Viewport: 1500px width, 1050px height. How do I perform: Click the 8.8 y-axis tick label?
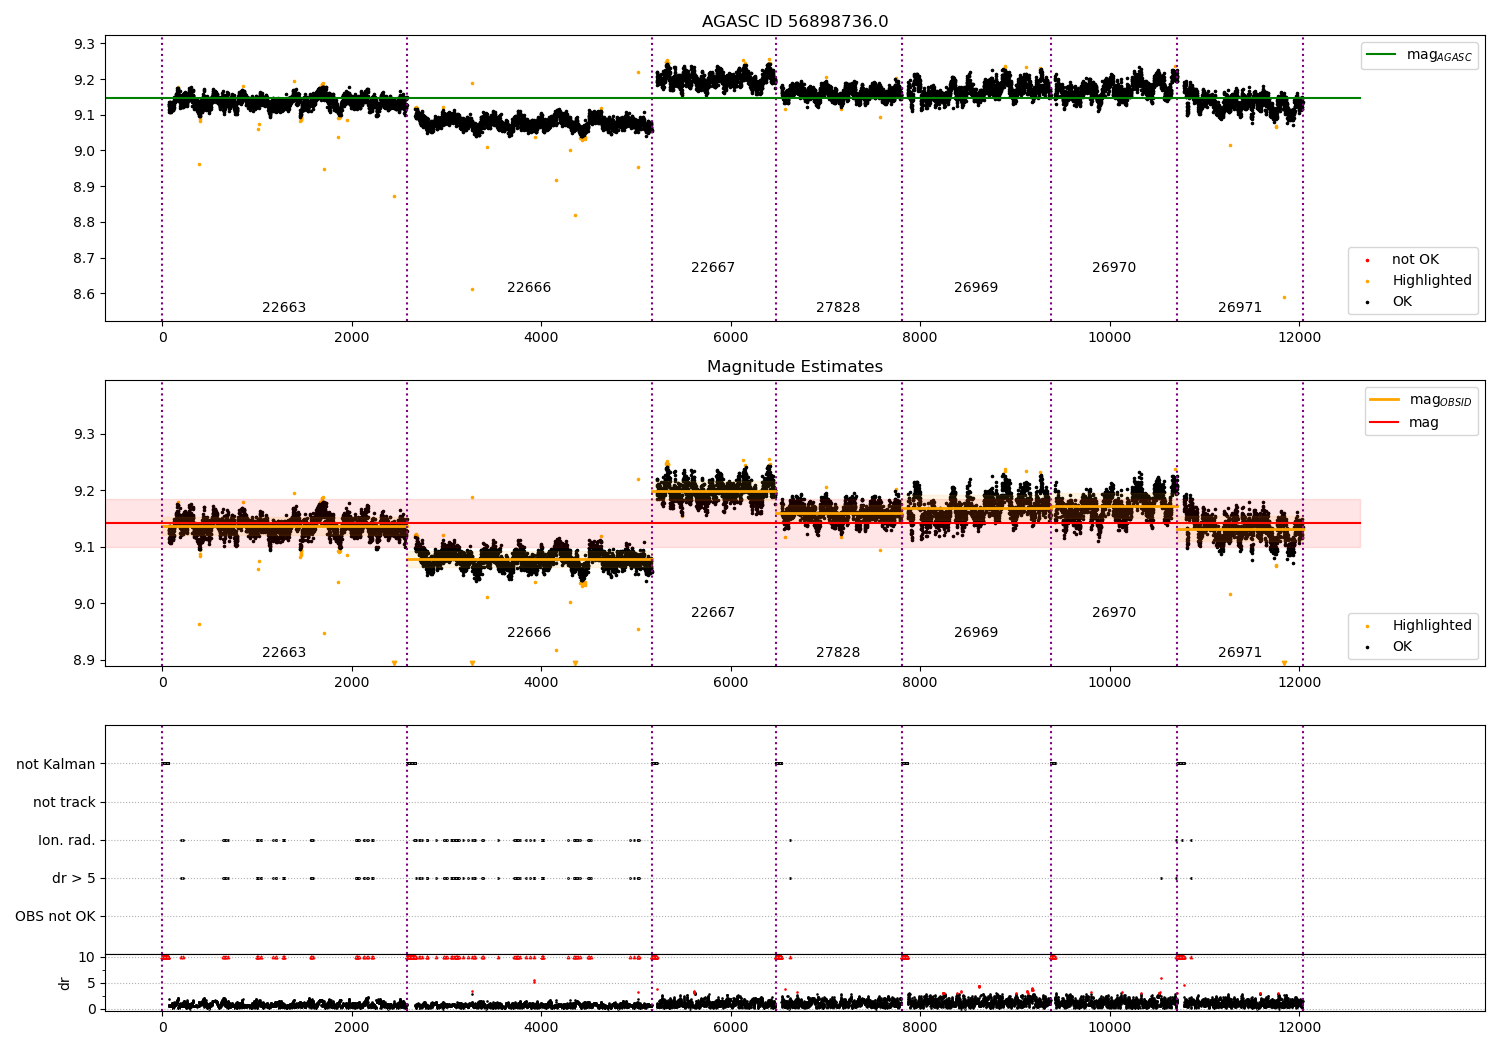(84, 223)
